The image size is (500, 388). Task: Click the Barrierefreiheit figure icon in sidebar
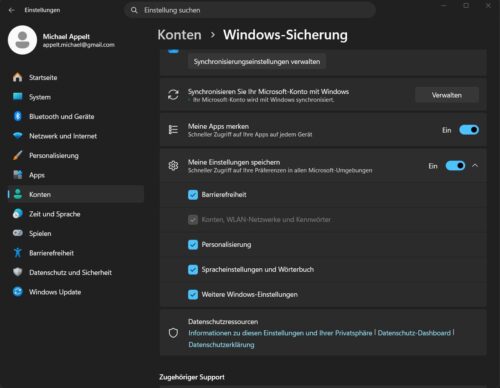(x=18, y=253)
